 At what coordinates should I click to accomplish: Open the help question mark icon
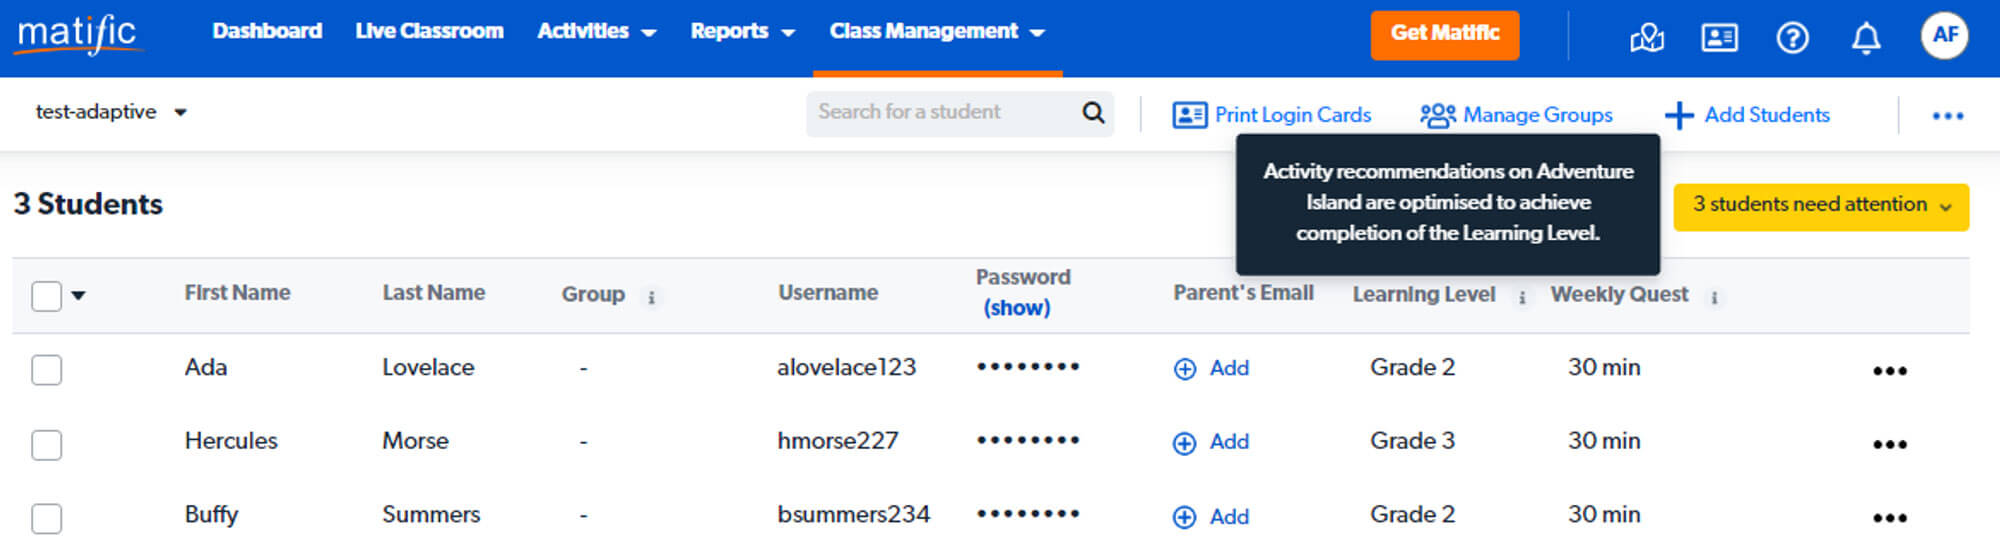1792,38
